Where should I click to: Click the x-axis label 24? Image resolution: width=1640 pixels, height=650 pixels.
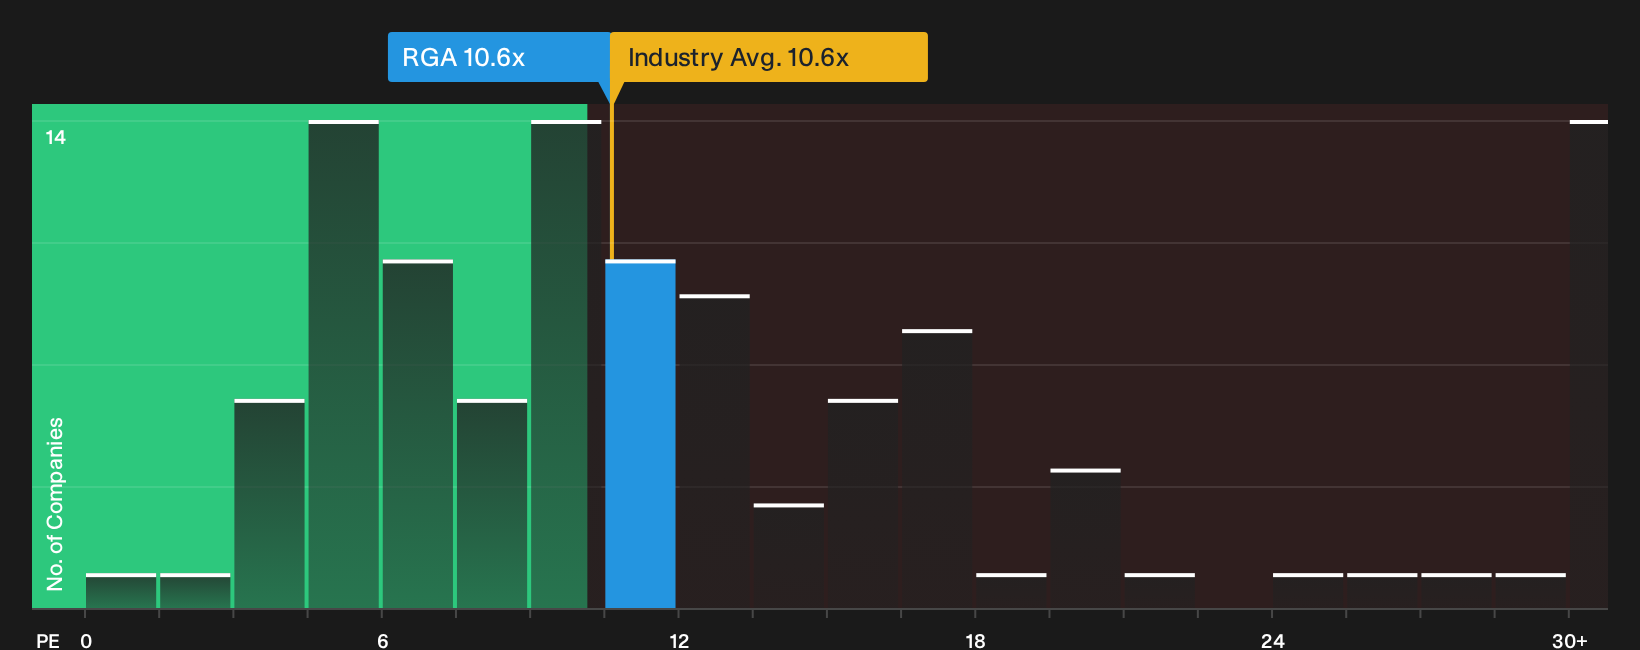click(x=1272, y=641)
